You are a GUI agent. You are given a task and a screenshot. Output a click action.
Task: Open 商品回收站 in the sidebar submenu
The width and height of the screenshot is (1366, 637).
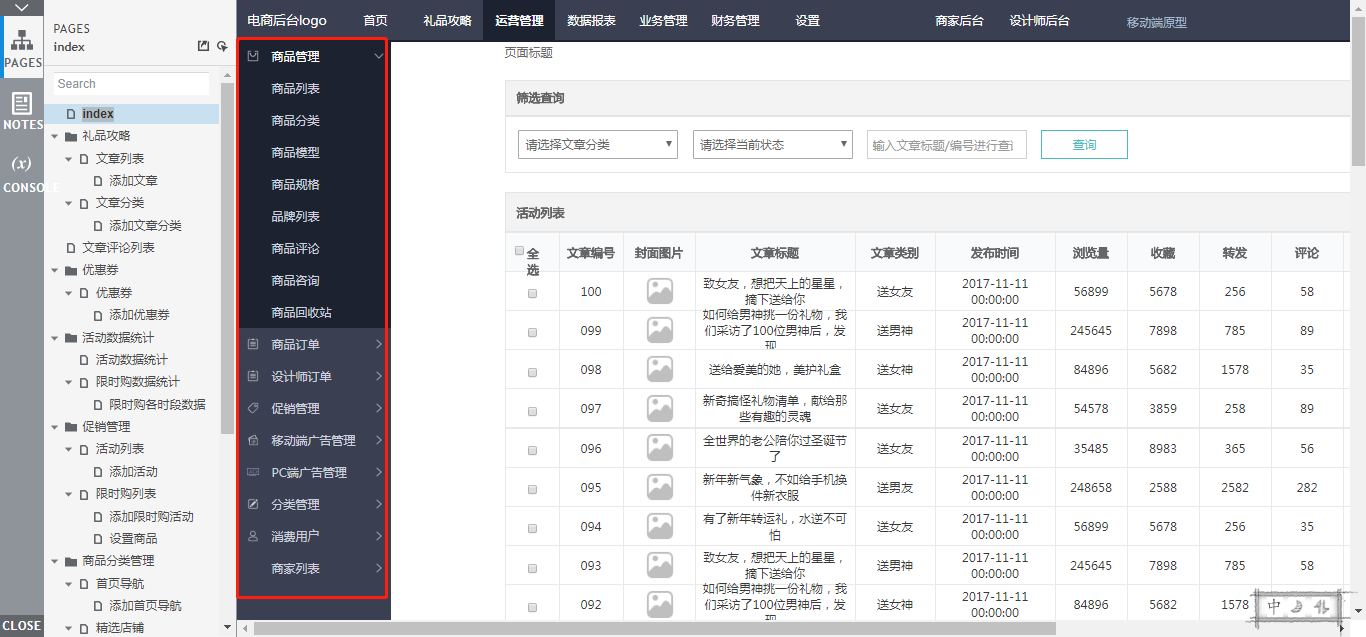[302, 313]
